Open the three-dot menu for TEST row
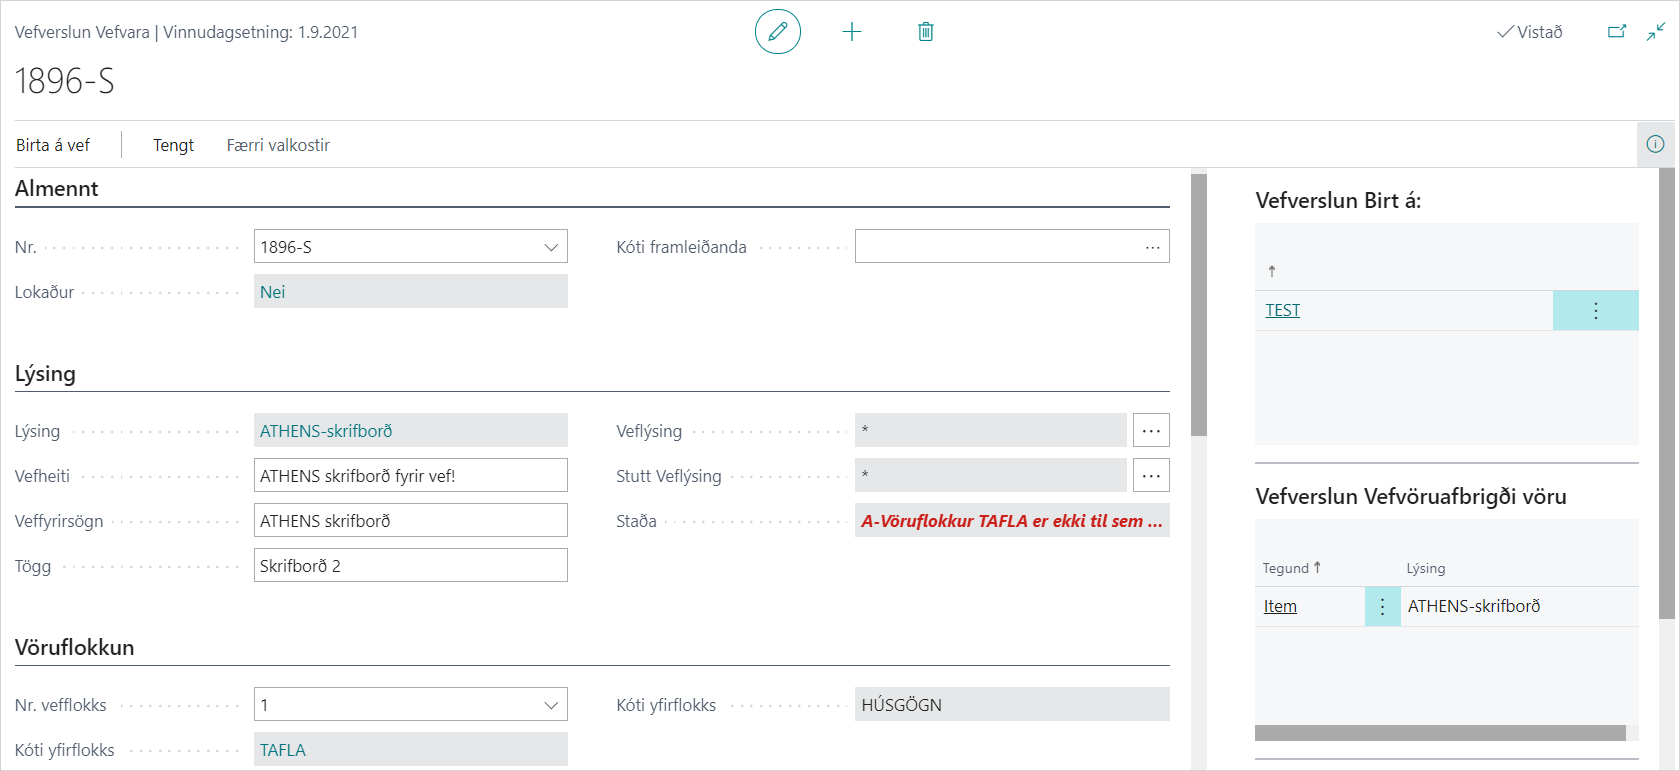Image resolution: width=1680 pixels, height=771 pixels. coord(1595,311)
